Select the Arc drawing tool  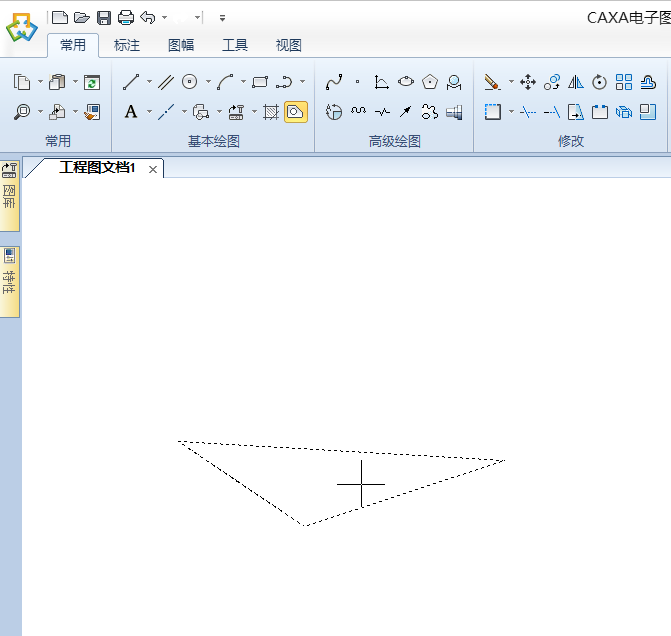(225, 82)
